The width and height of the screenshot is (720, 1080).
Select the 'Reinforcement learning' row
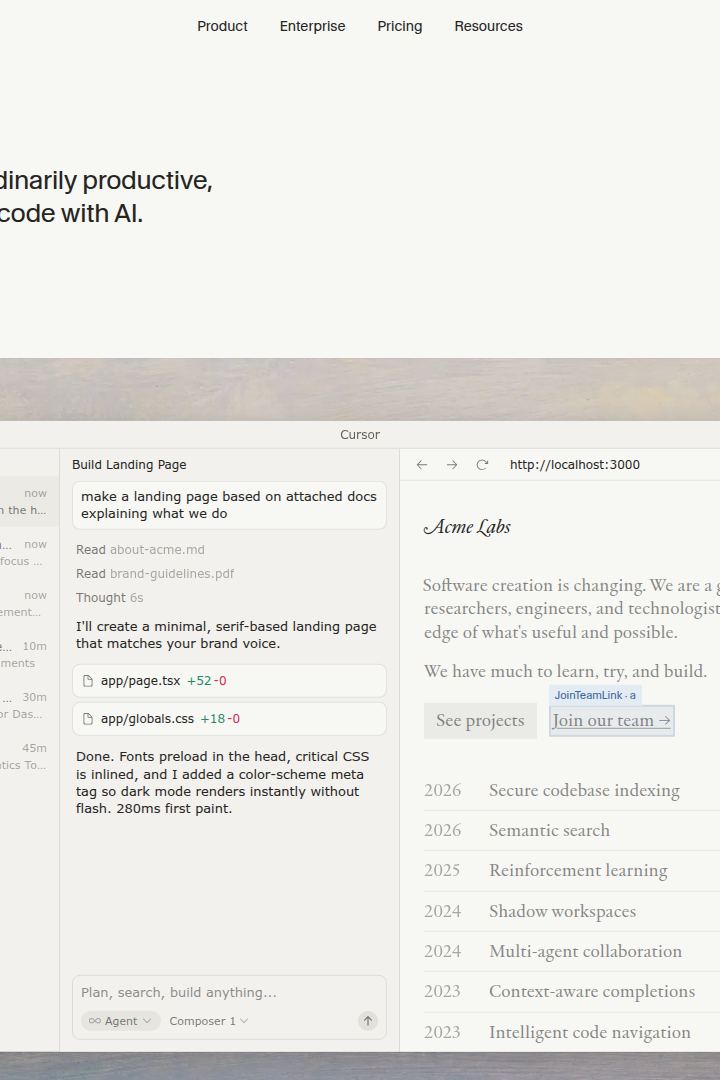pos(572,870)
